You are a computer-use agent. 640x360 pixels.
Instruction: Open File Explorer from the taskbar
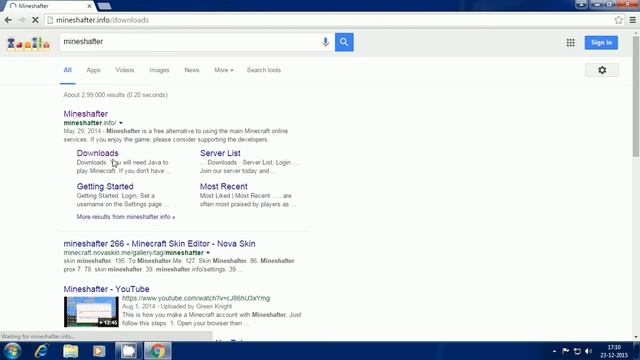[x=71, y=351]
